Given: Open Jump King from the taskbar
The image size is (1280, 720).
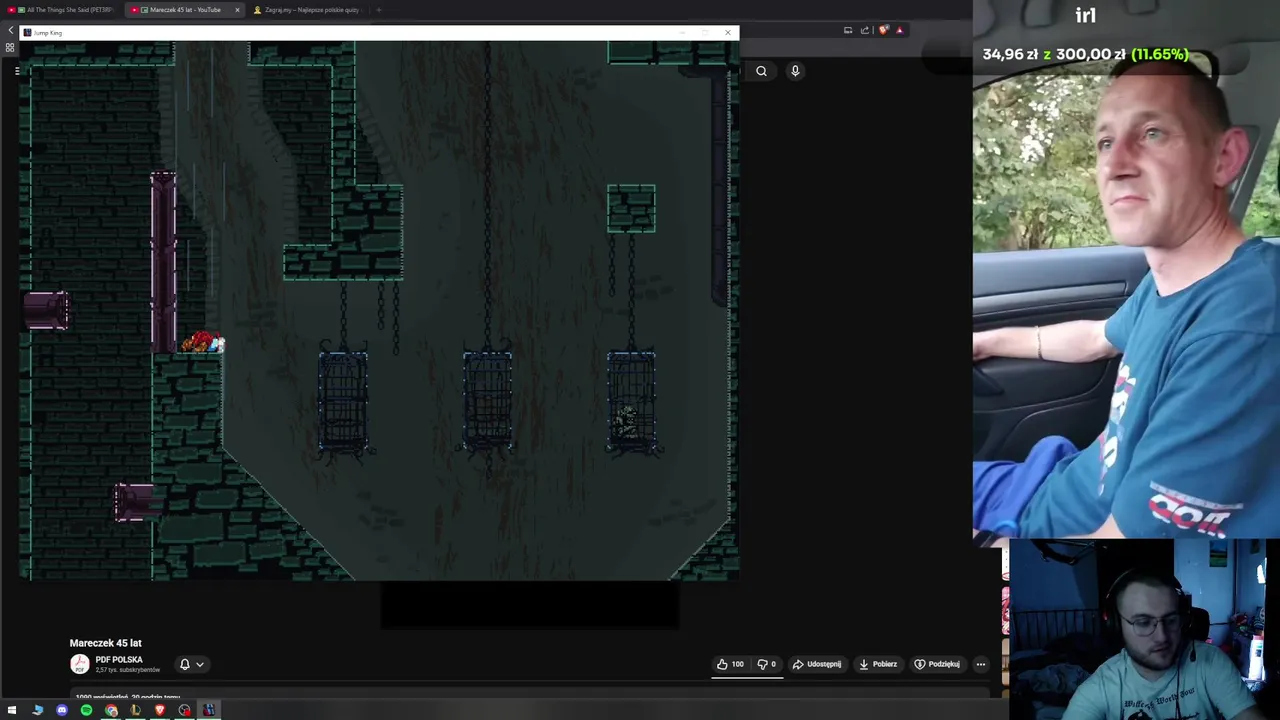Looking at the screenshot, I should [209, 710].
